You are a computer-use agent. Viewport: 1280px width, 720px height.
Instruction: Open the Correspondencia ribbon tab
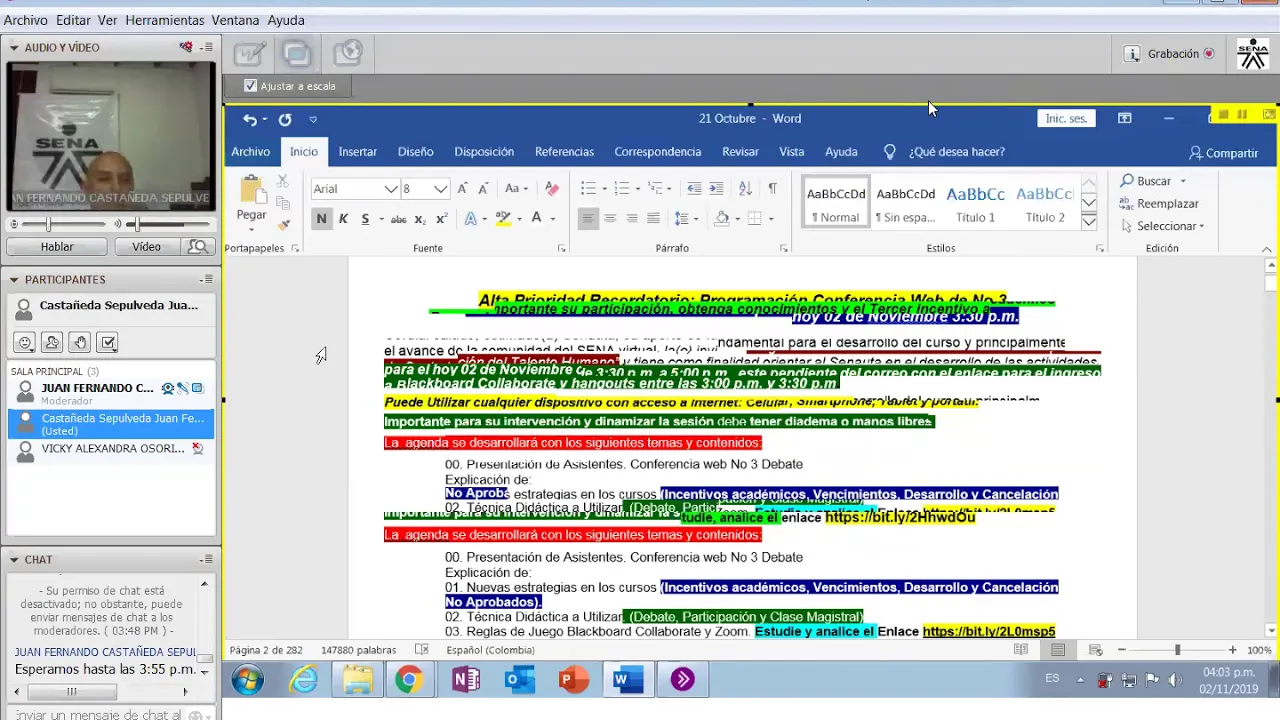click(657, 152)
